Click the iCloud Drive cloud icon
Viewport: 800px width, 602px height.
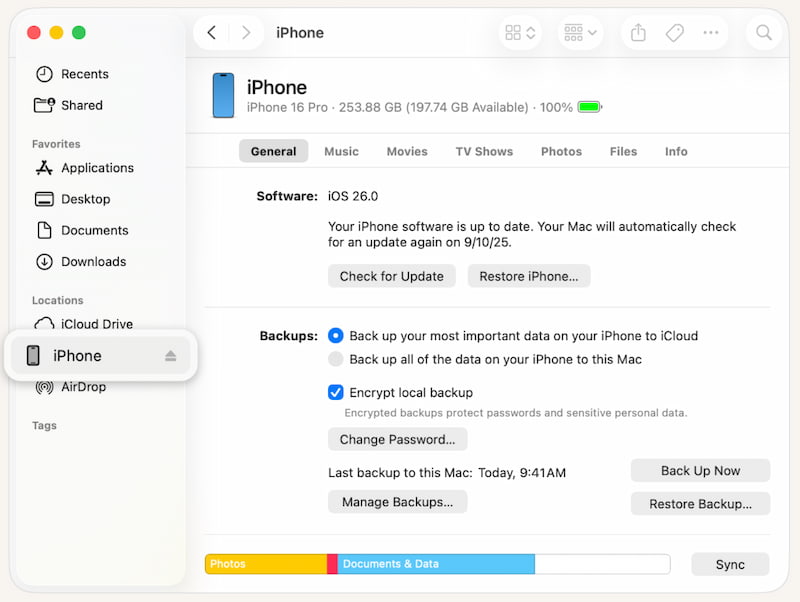(x=44, y=323)
